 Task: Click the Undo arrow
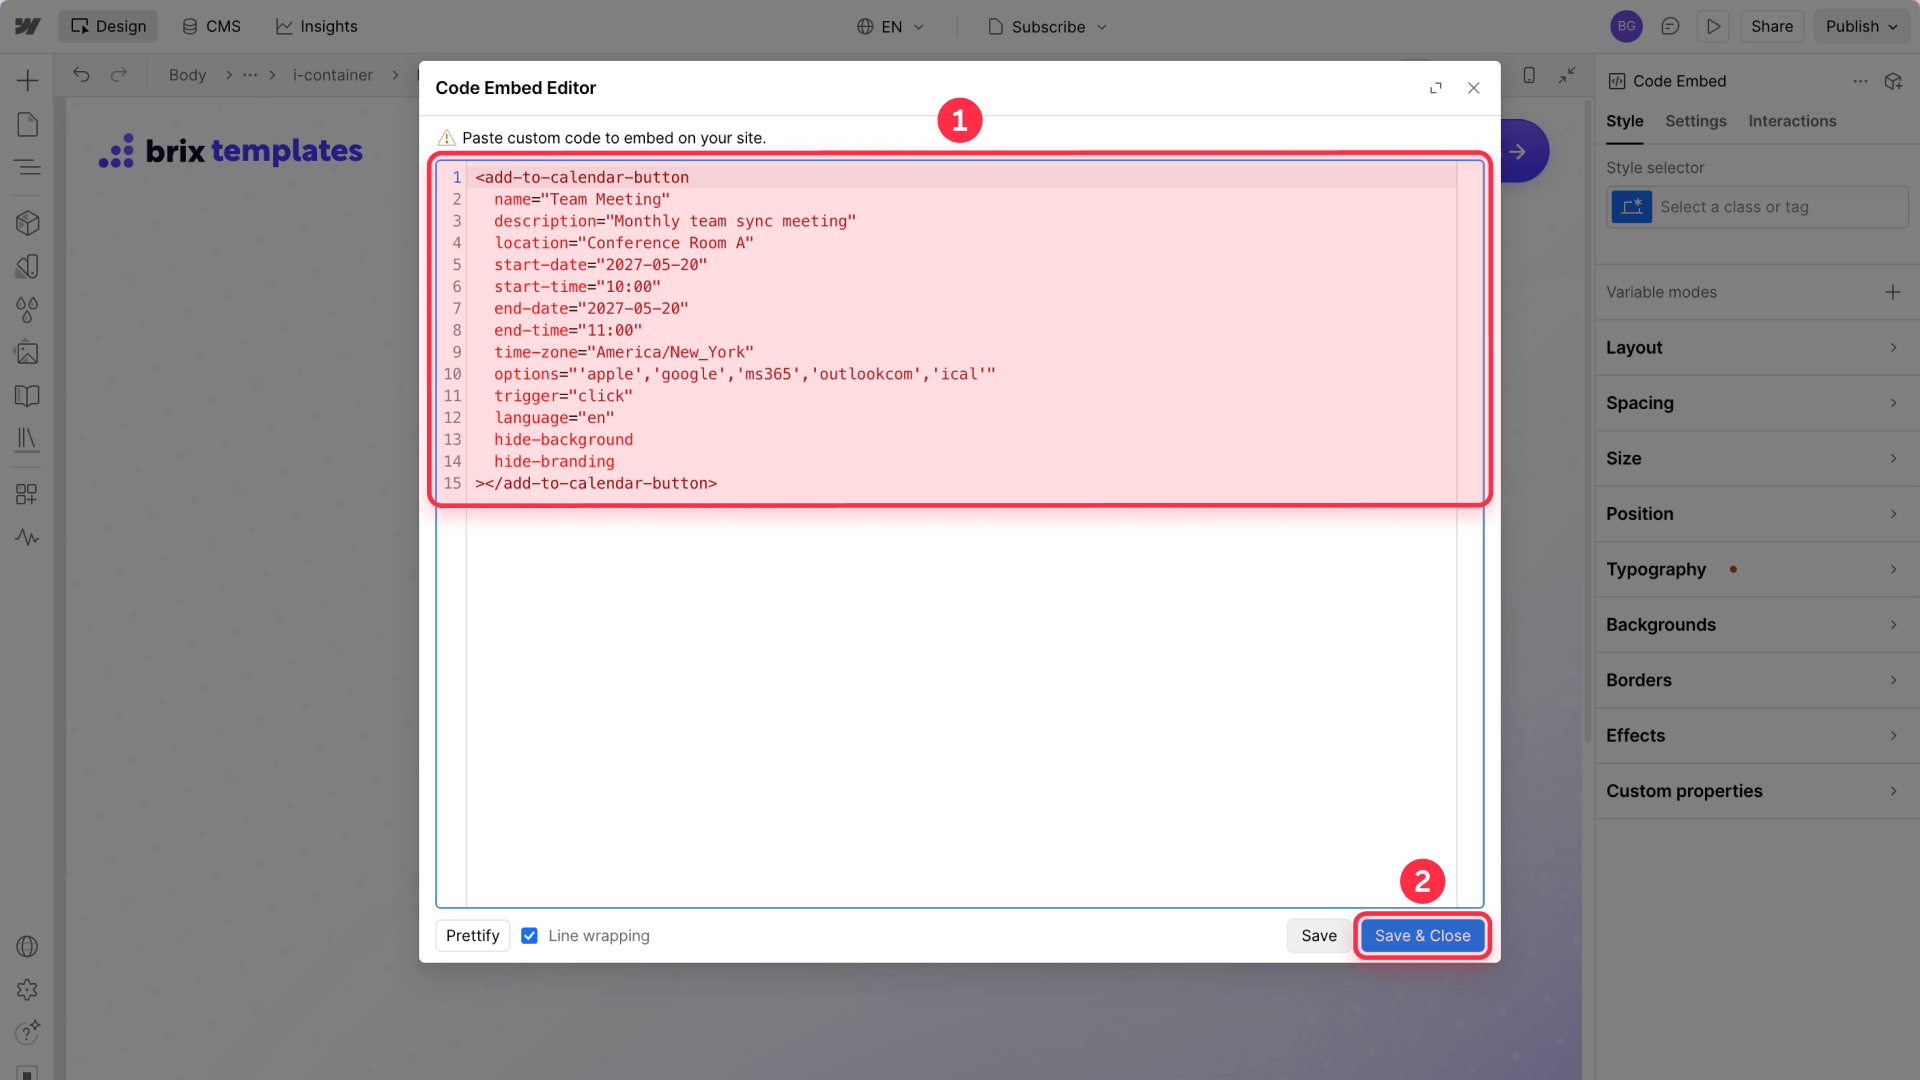[x=81, y=75]
